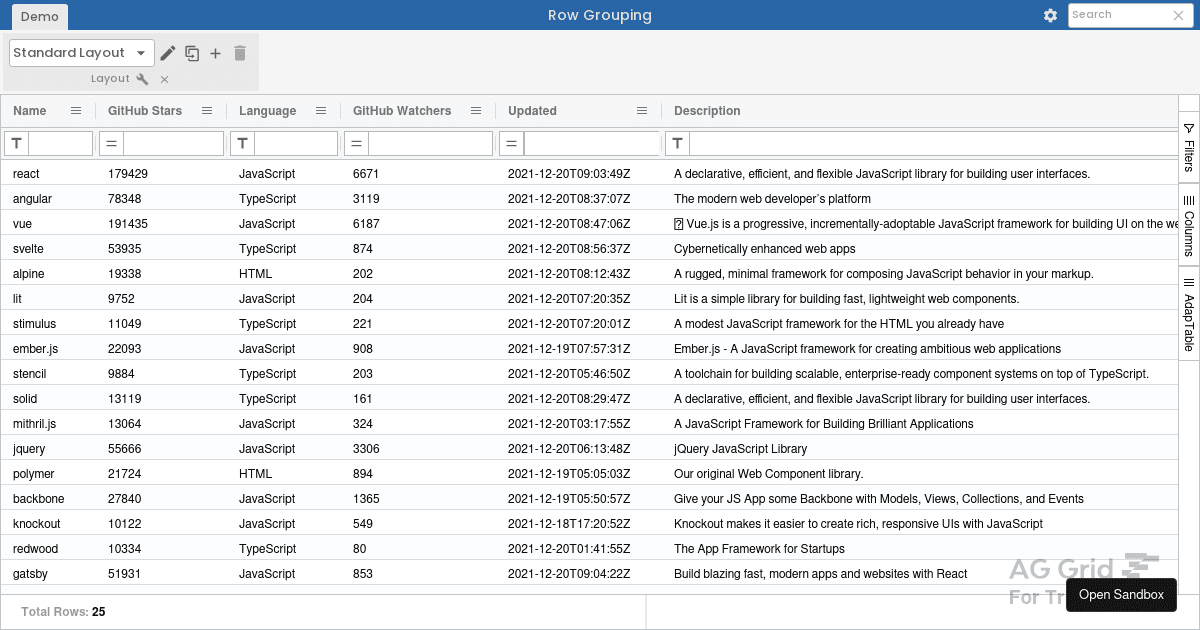Open the settings gear in the header
Screen dimensions: 1200x630
[1050, 15]
